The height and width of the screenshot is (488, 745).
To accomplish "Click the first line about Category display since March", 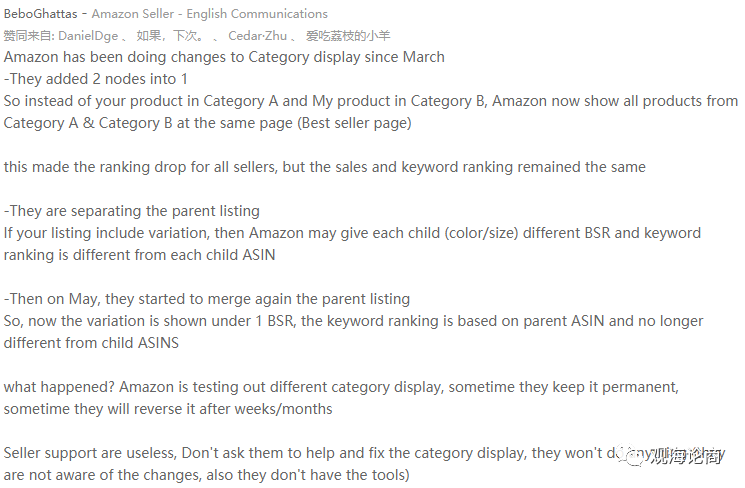I will 224,57.
